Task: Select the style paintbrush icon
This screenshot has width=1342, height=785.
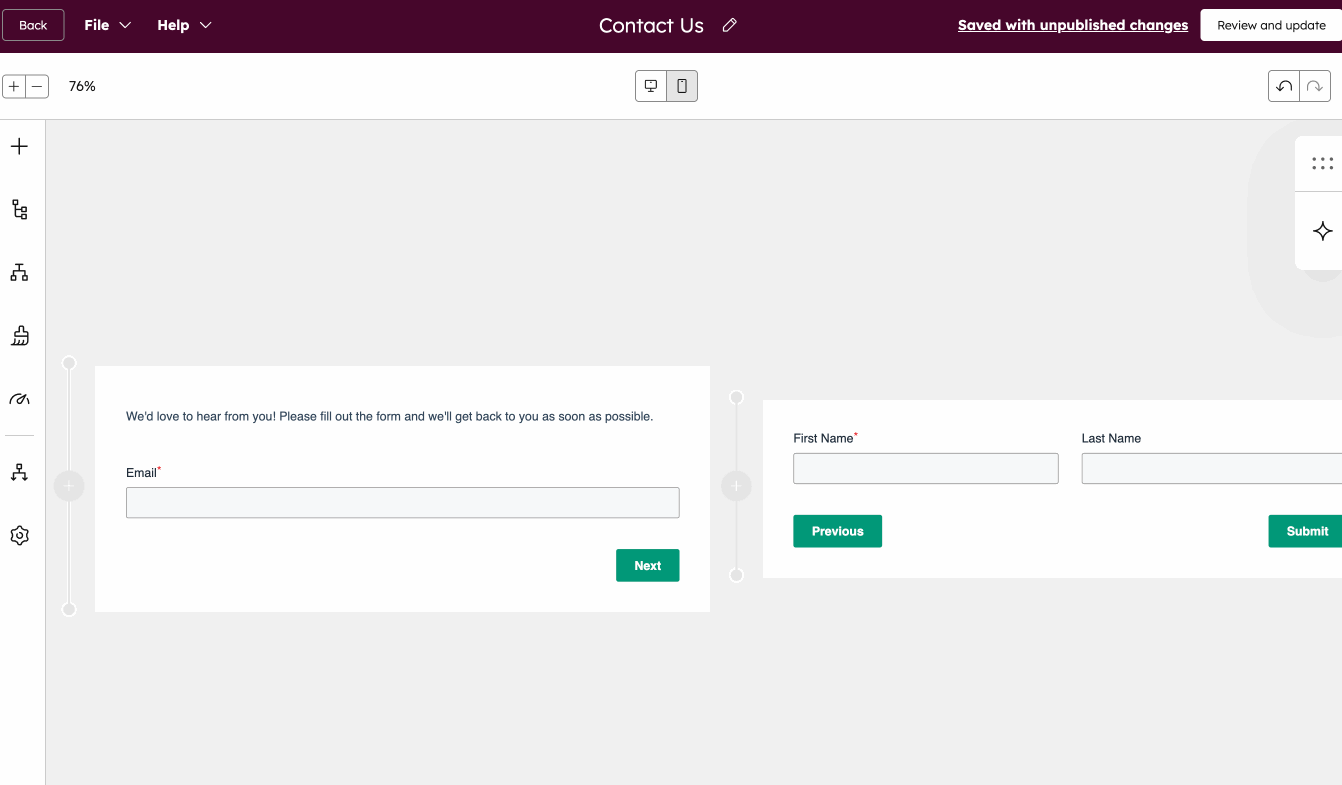Action: [x=19, y=336]
